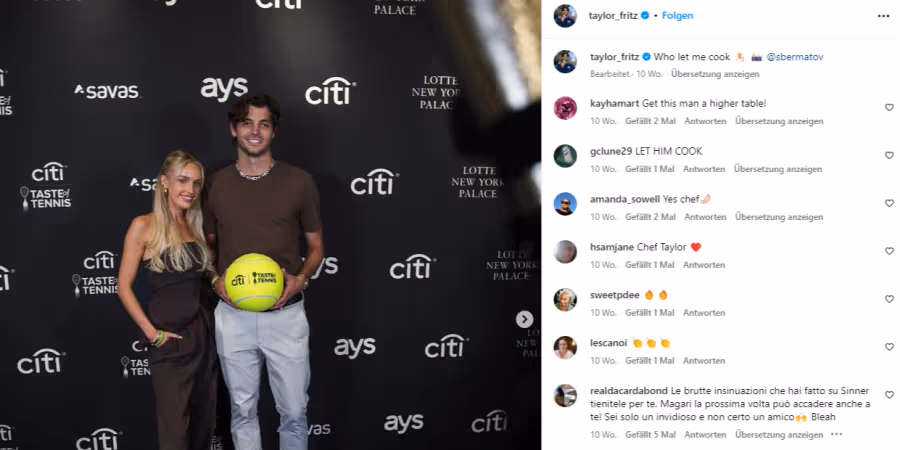Open the @sbermatov mention link
900x450 pixels.
point(795,57)
